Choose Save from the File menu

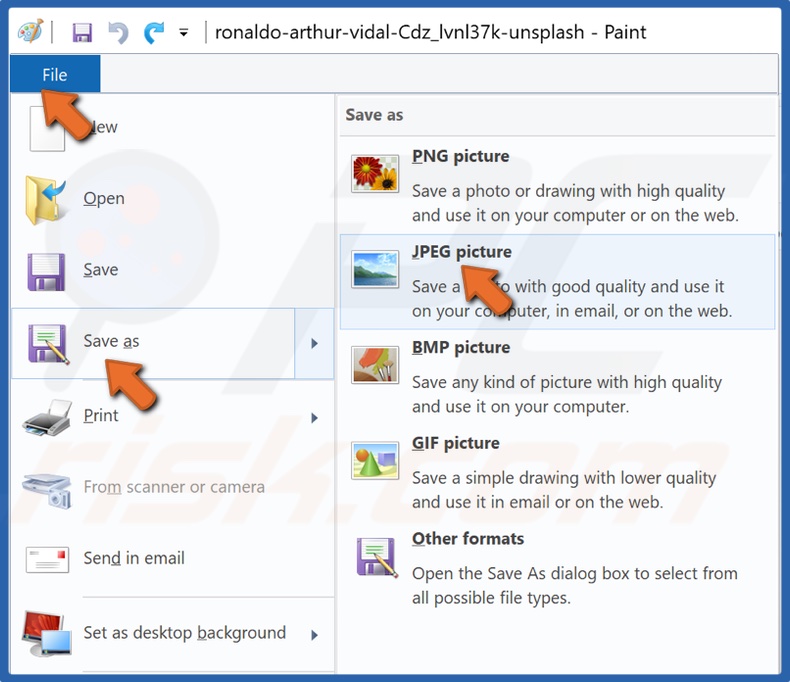[x=172, y=270]
